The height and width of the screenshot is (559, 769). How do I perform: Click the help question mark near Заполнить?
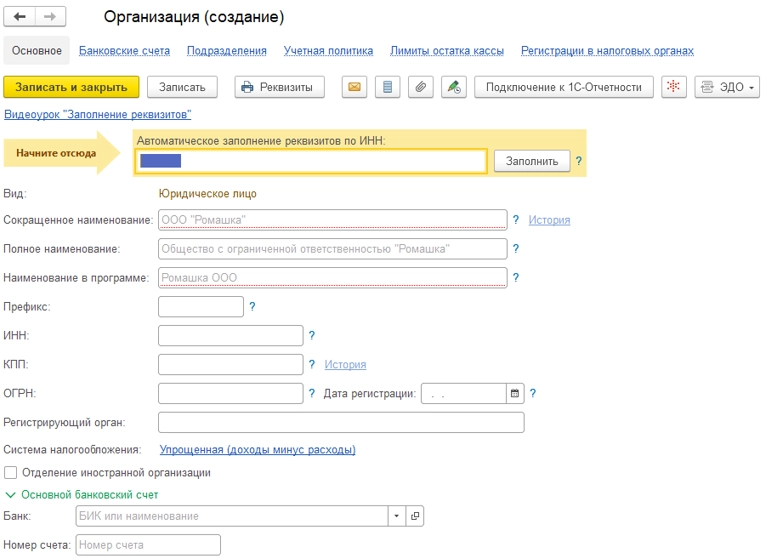point(579,161)
